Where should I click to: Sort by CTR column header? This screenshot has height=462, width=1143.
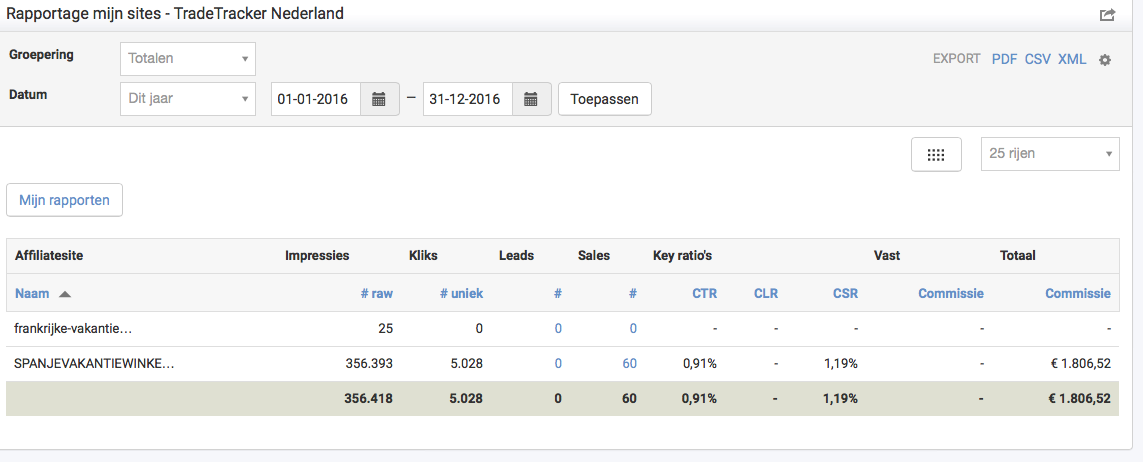click(x=705, y=294)
